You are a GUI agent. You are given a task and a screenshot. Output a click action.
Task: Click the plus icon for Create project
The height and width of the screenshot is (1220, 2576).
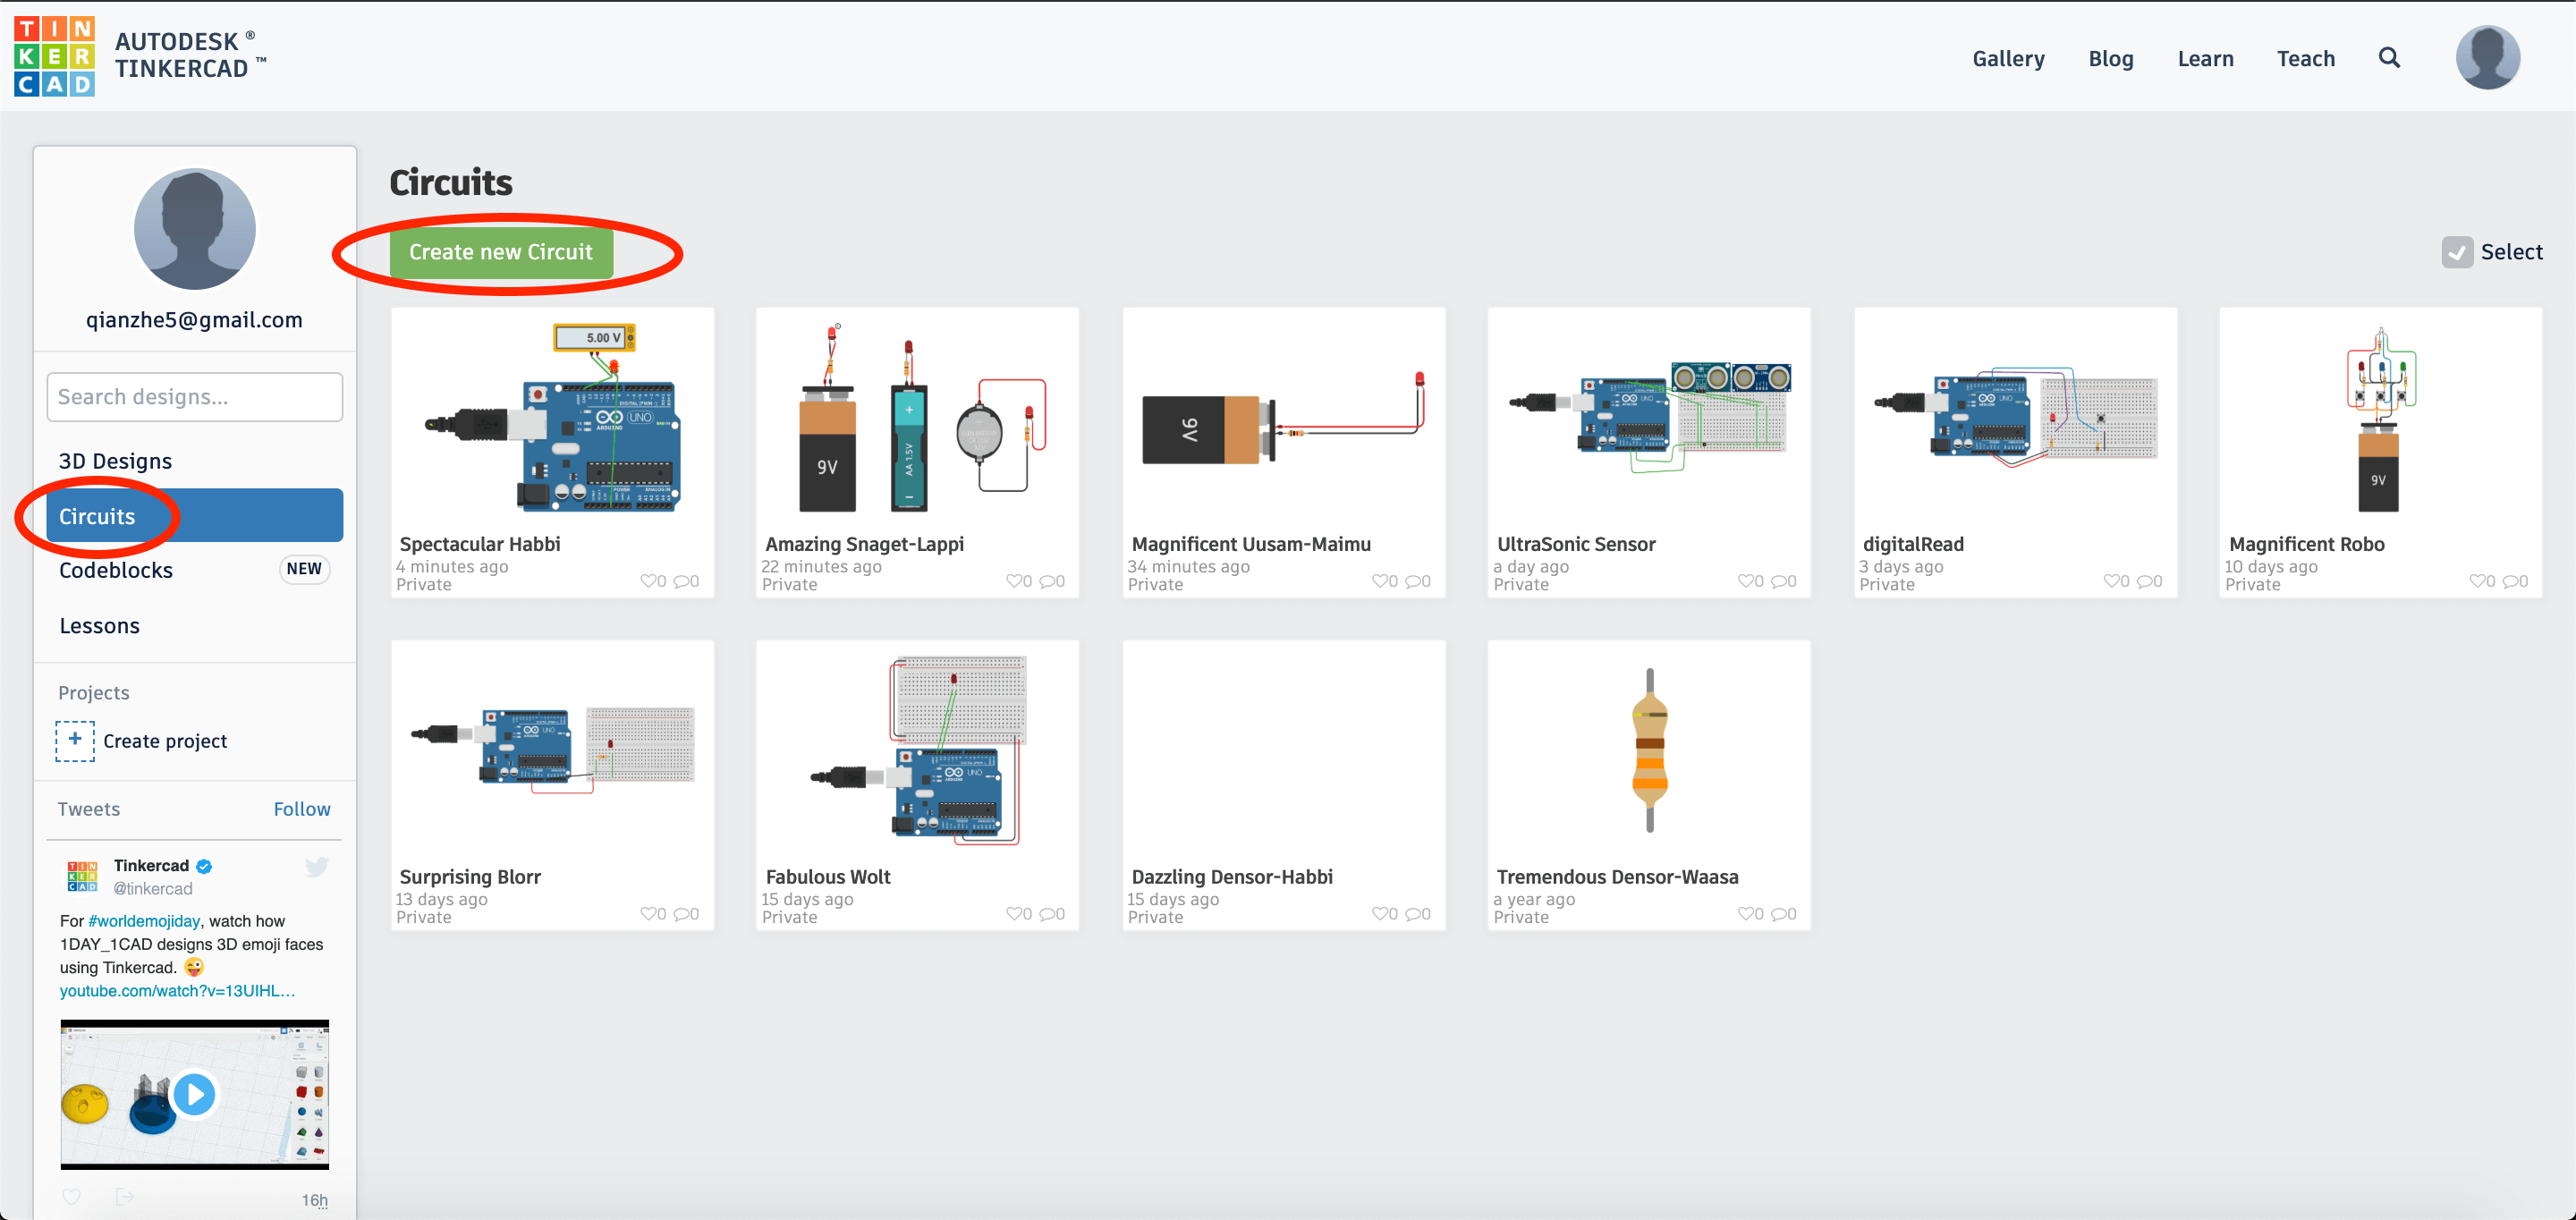pyautogui.click(x=75, y=740)
